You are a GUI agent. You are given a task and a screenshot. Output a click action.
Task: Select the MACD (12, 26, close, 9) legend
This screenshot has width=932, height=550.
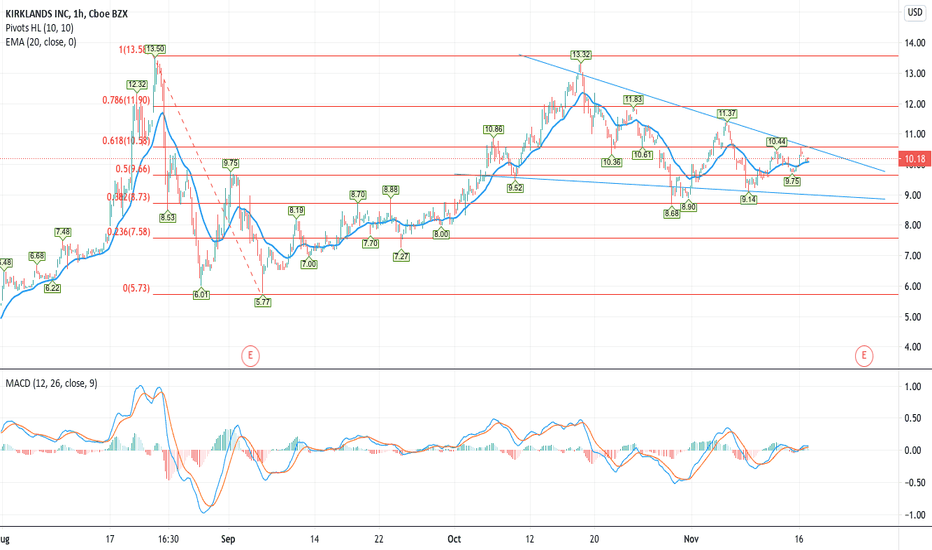pyautogui.click(x=51, y=384)
